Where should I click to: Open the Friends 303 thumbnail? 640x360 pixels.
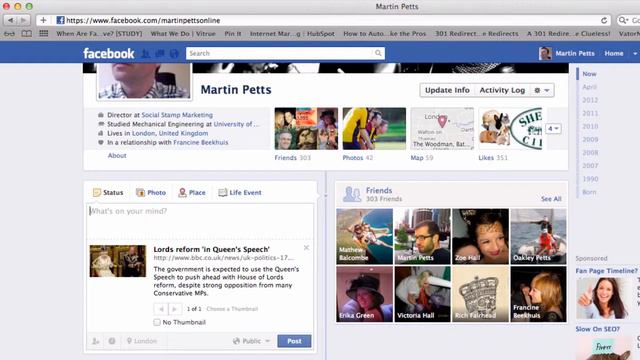pos(306,129)
